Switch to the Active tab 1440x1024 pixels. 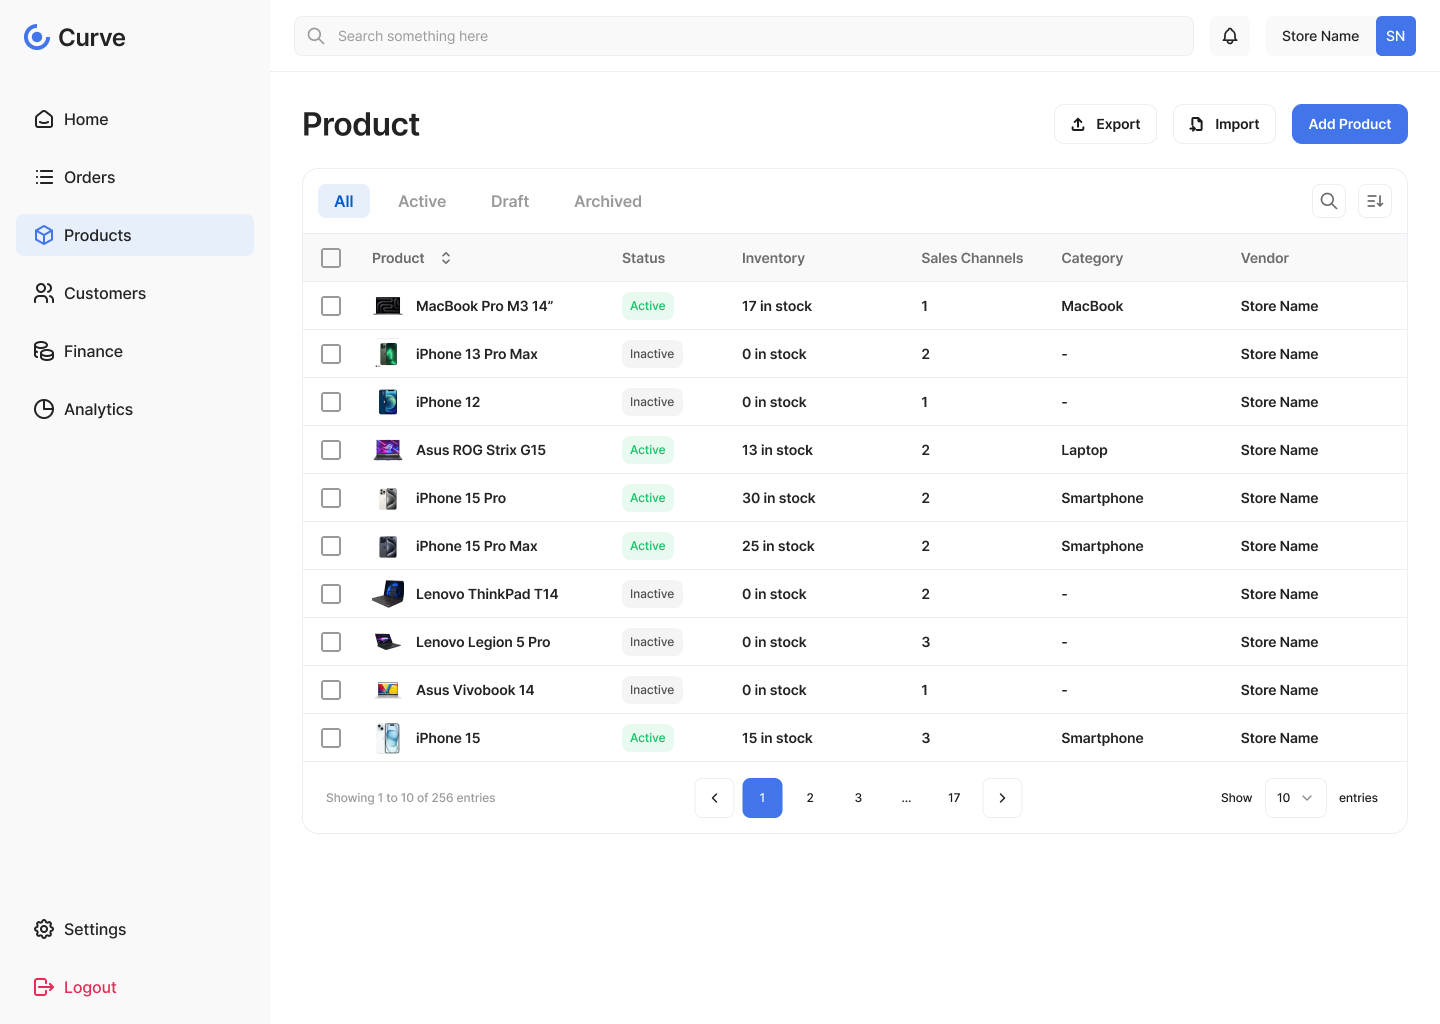tap(422, 201)
